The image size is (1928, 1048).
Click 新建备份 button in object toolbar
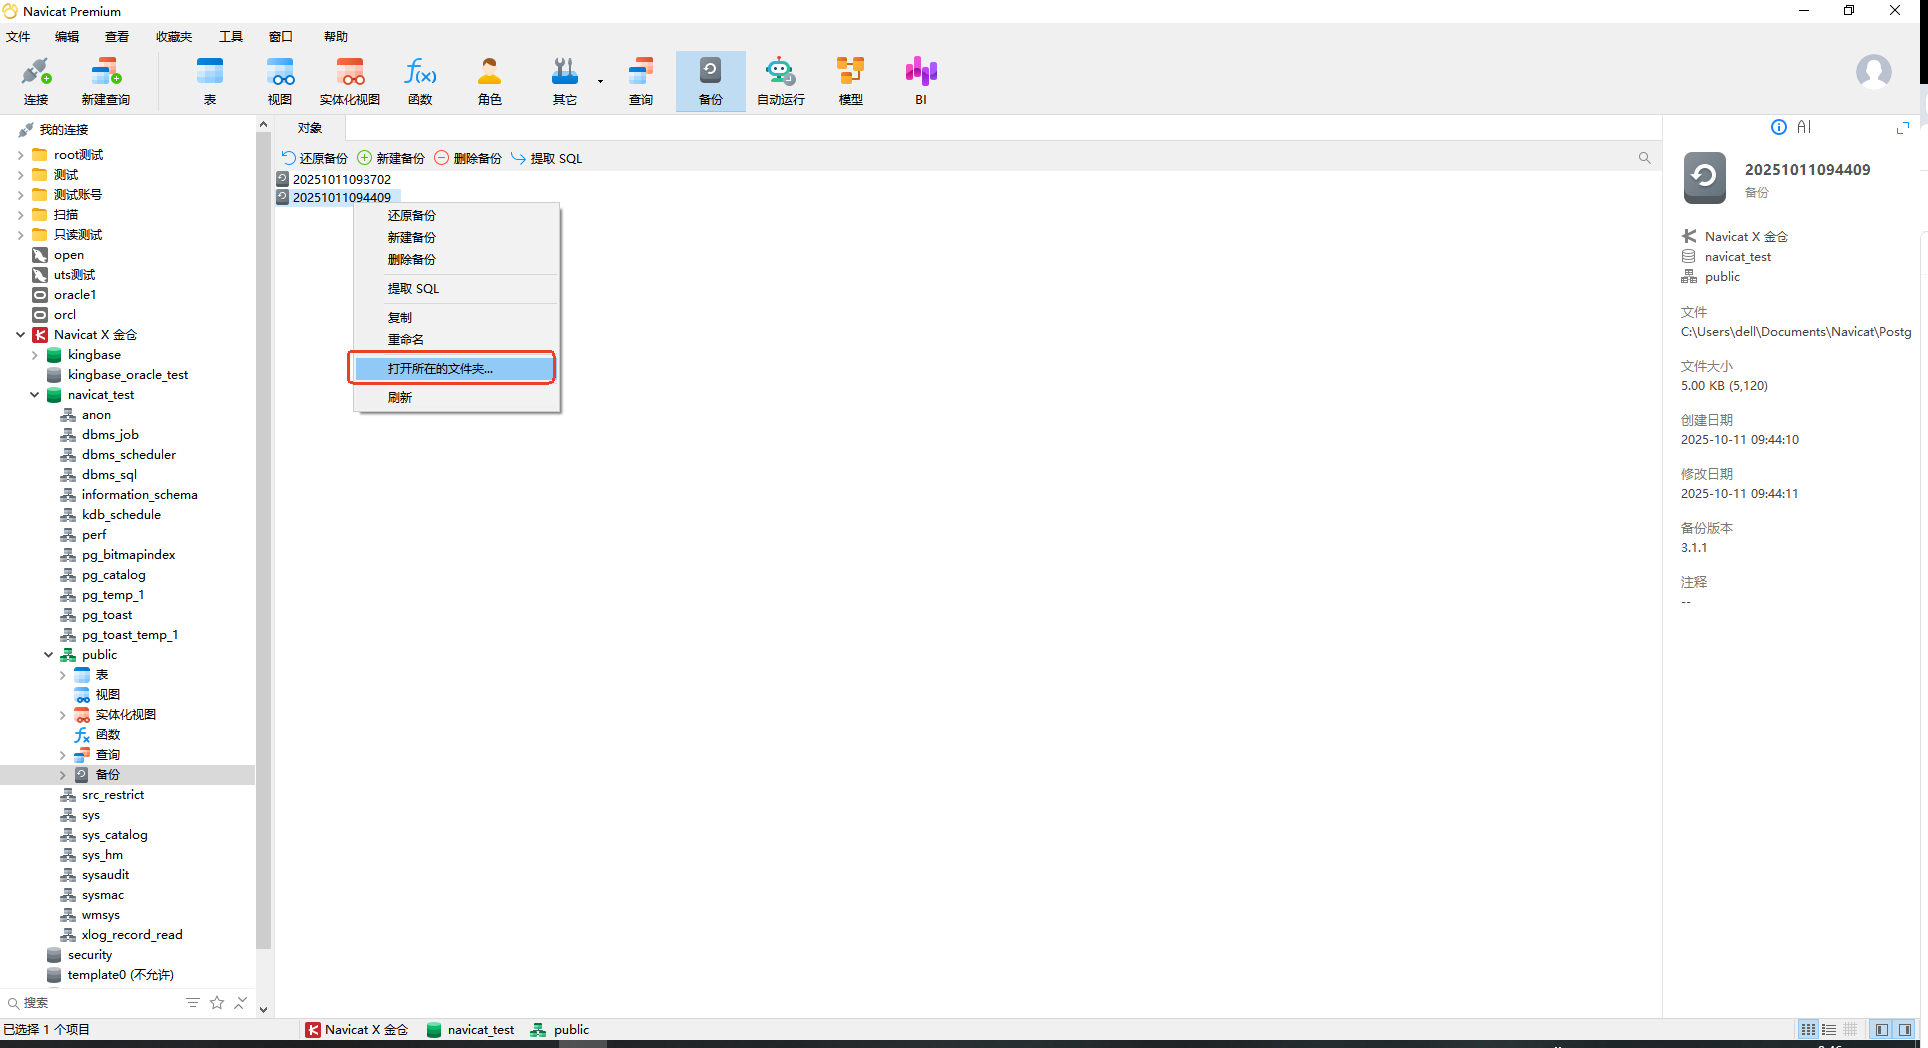click(391, 158)
